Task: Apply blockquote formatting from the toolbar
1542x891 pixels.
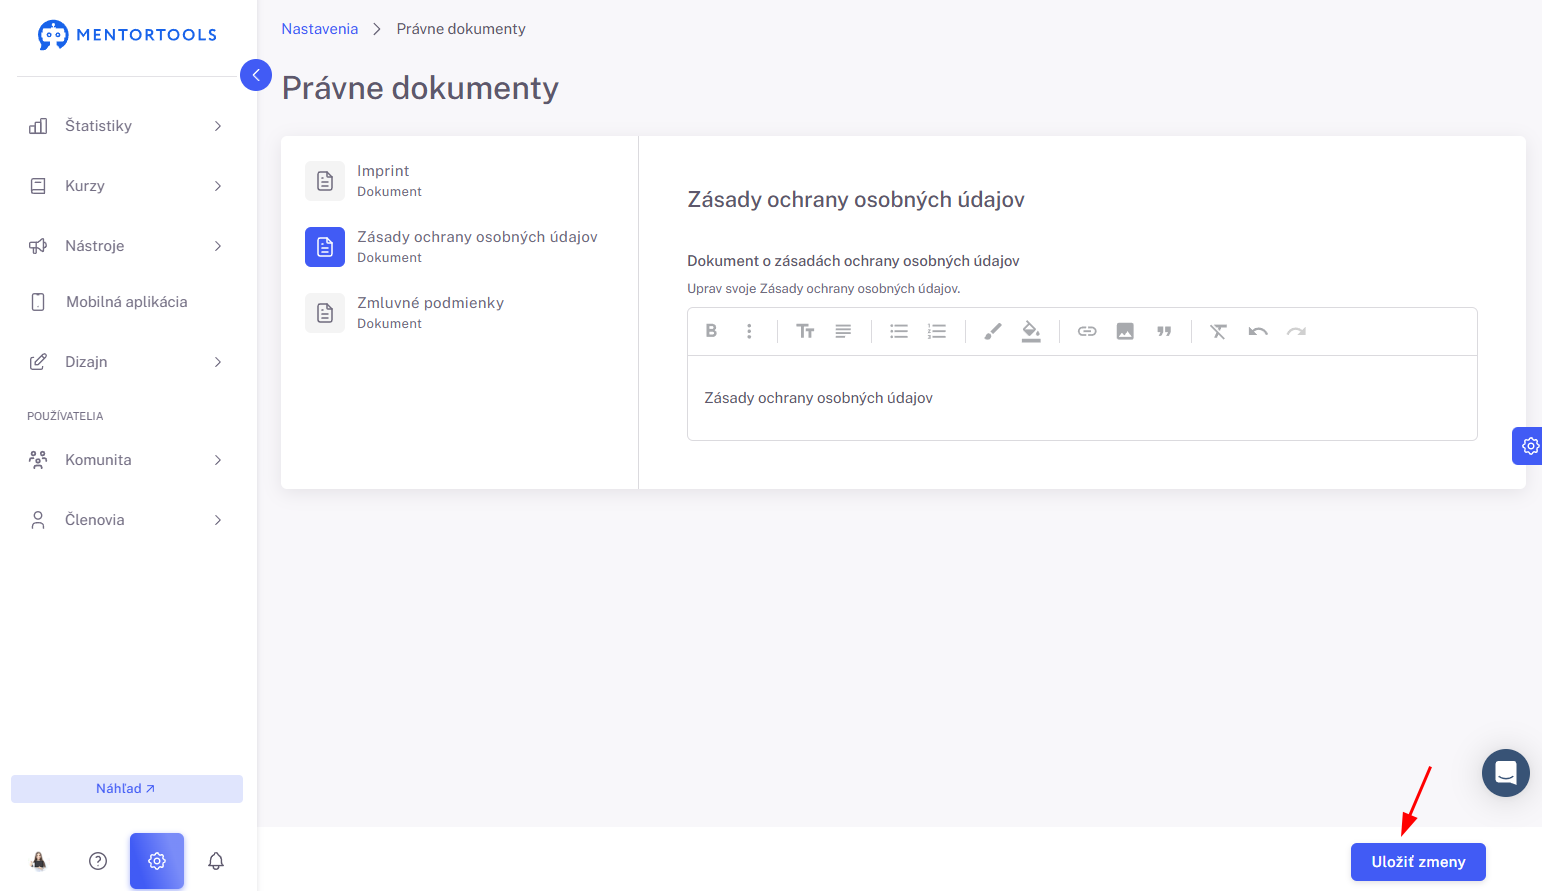Action: 1164,331
